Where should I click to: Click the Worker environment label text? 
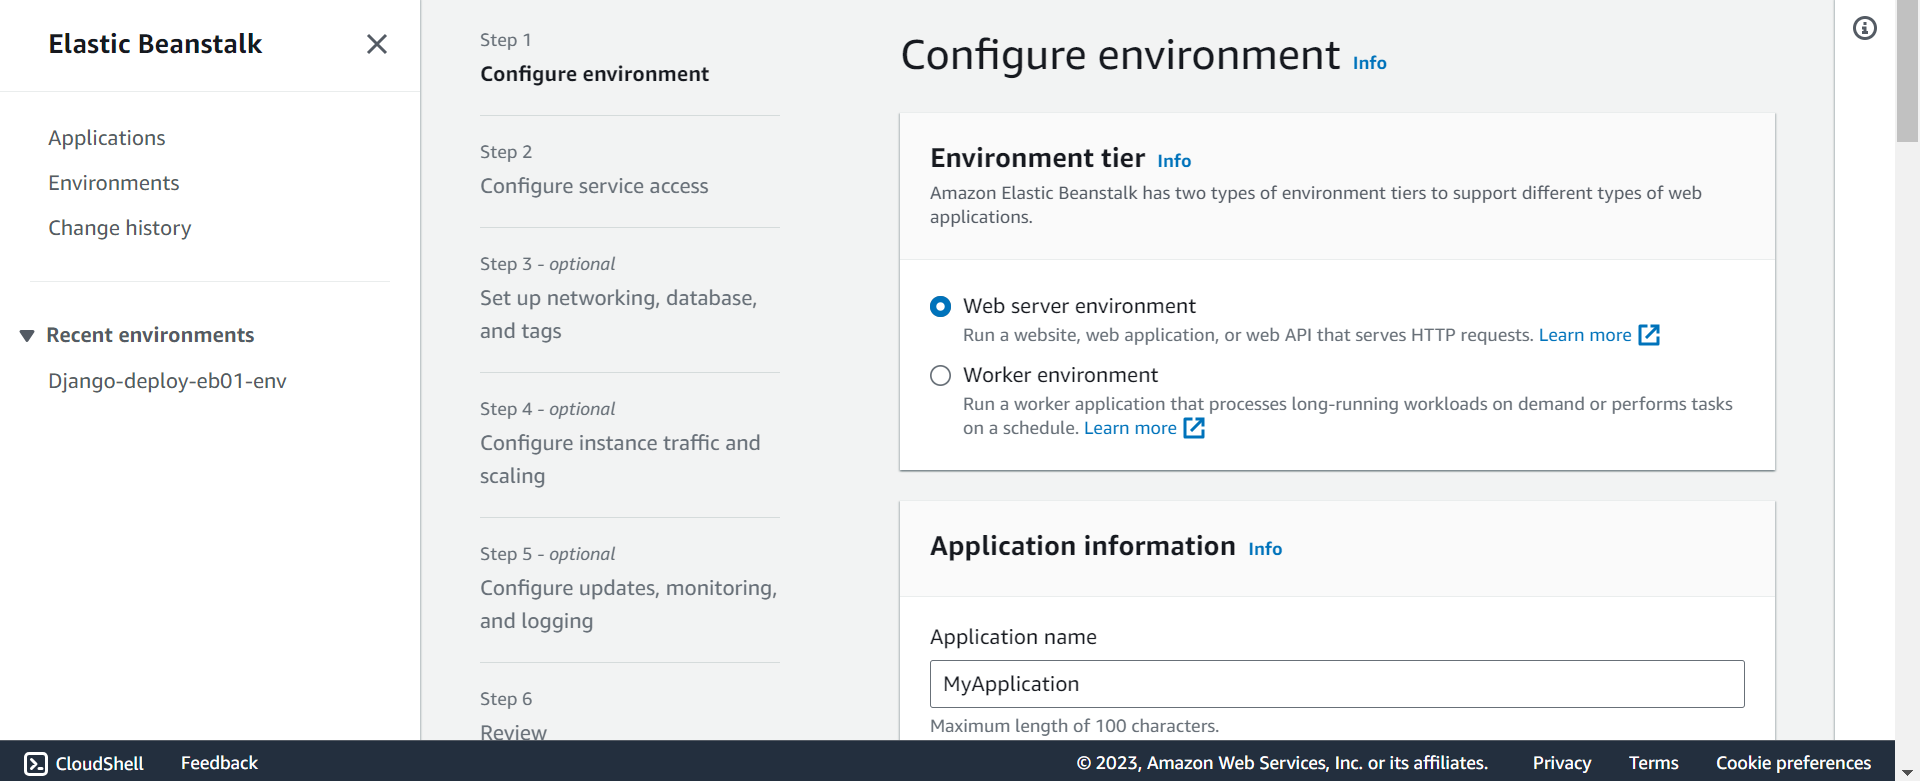(1060, 375)
